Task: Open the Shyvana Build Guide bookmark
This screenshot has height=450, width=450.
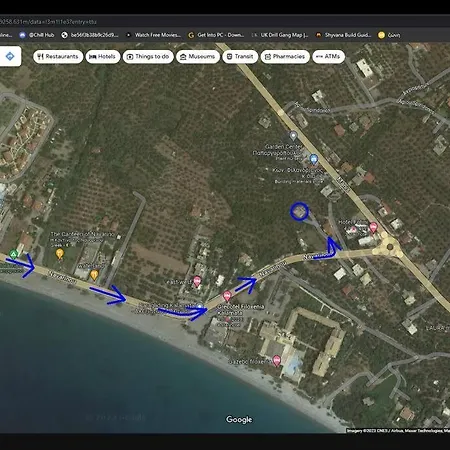Action: point(343,35)
